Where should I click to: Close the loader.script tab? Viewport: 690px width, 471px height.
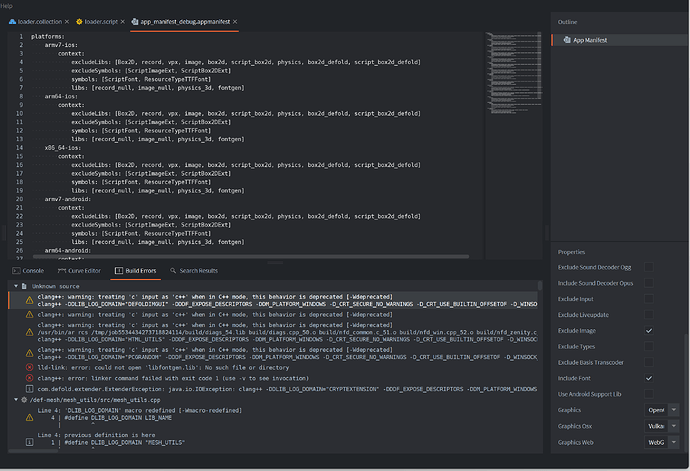click(123, 22)
